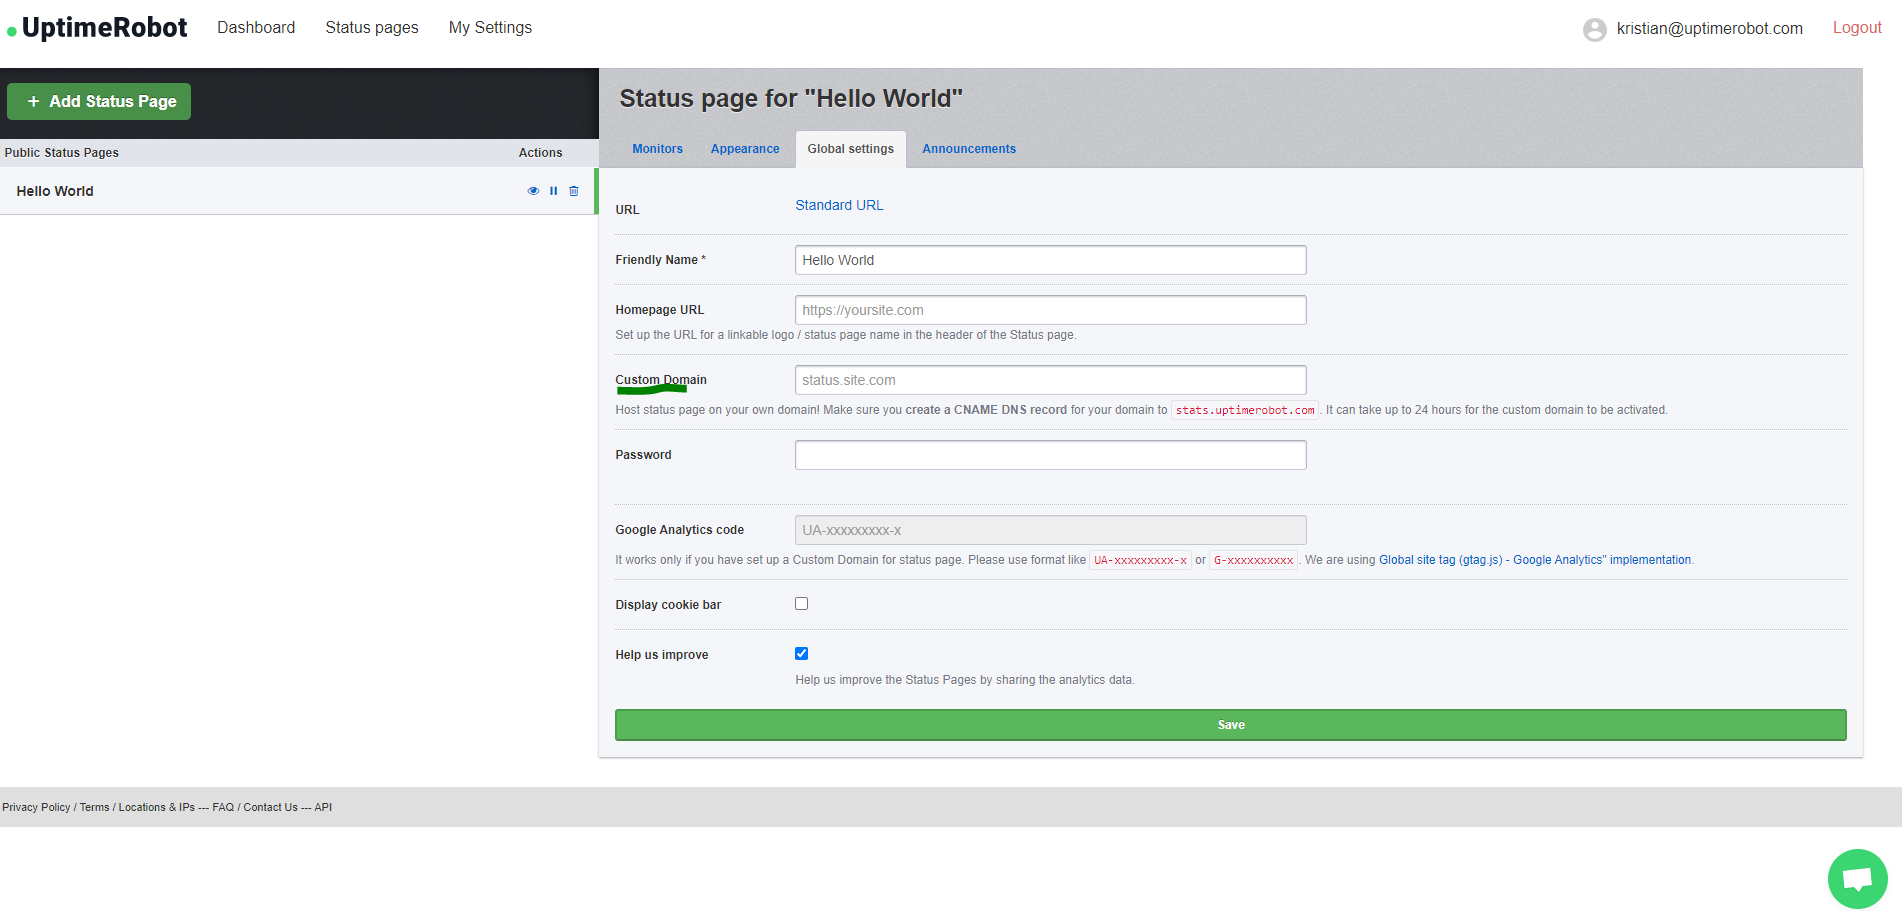Open the Privacy Policy footer link
The image size is (1902, 911).
tap(36, 807)
